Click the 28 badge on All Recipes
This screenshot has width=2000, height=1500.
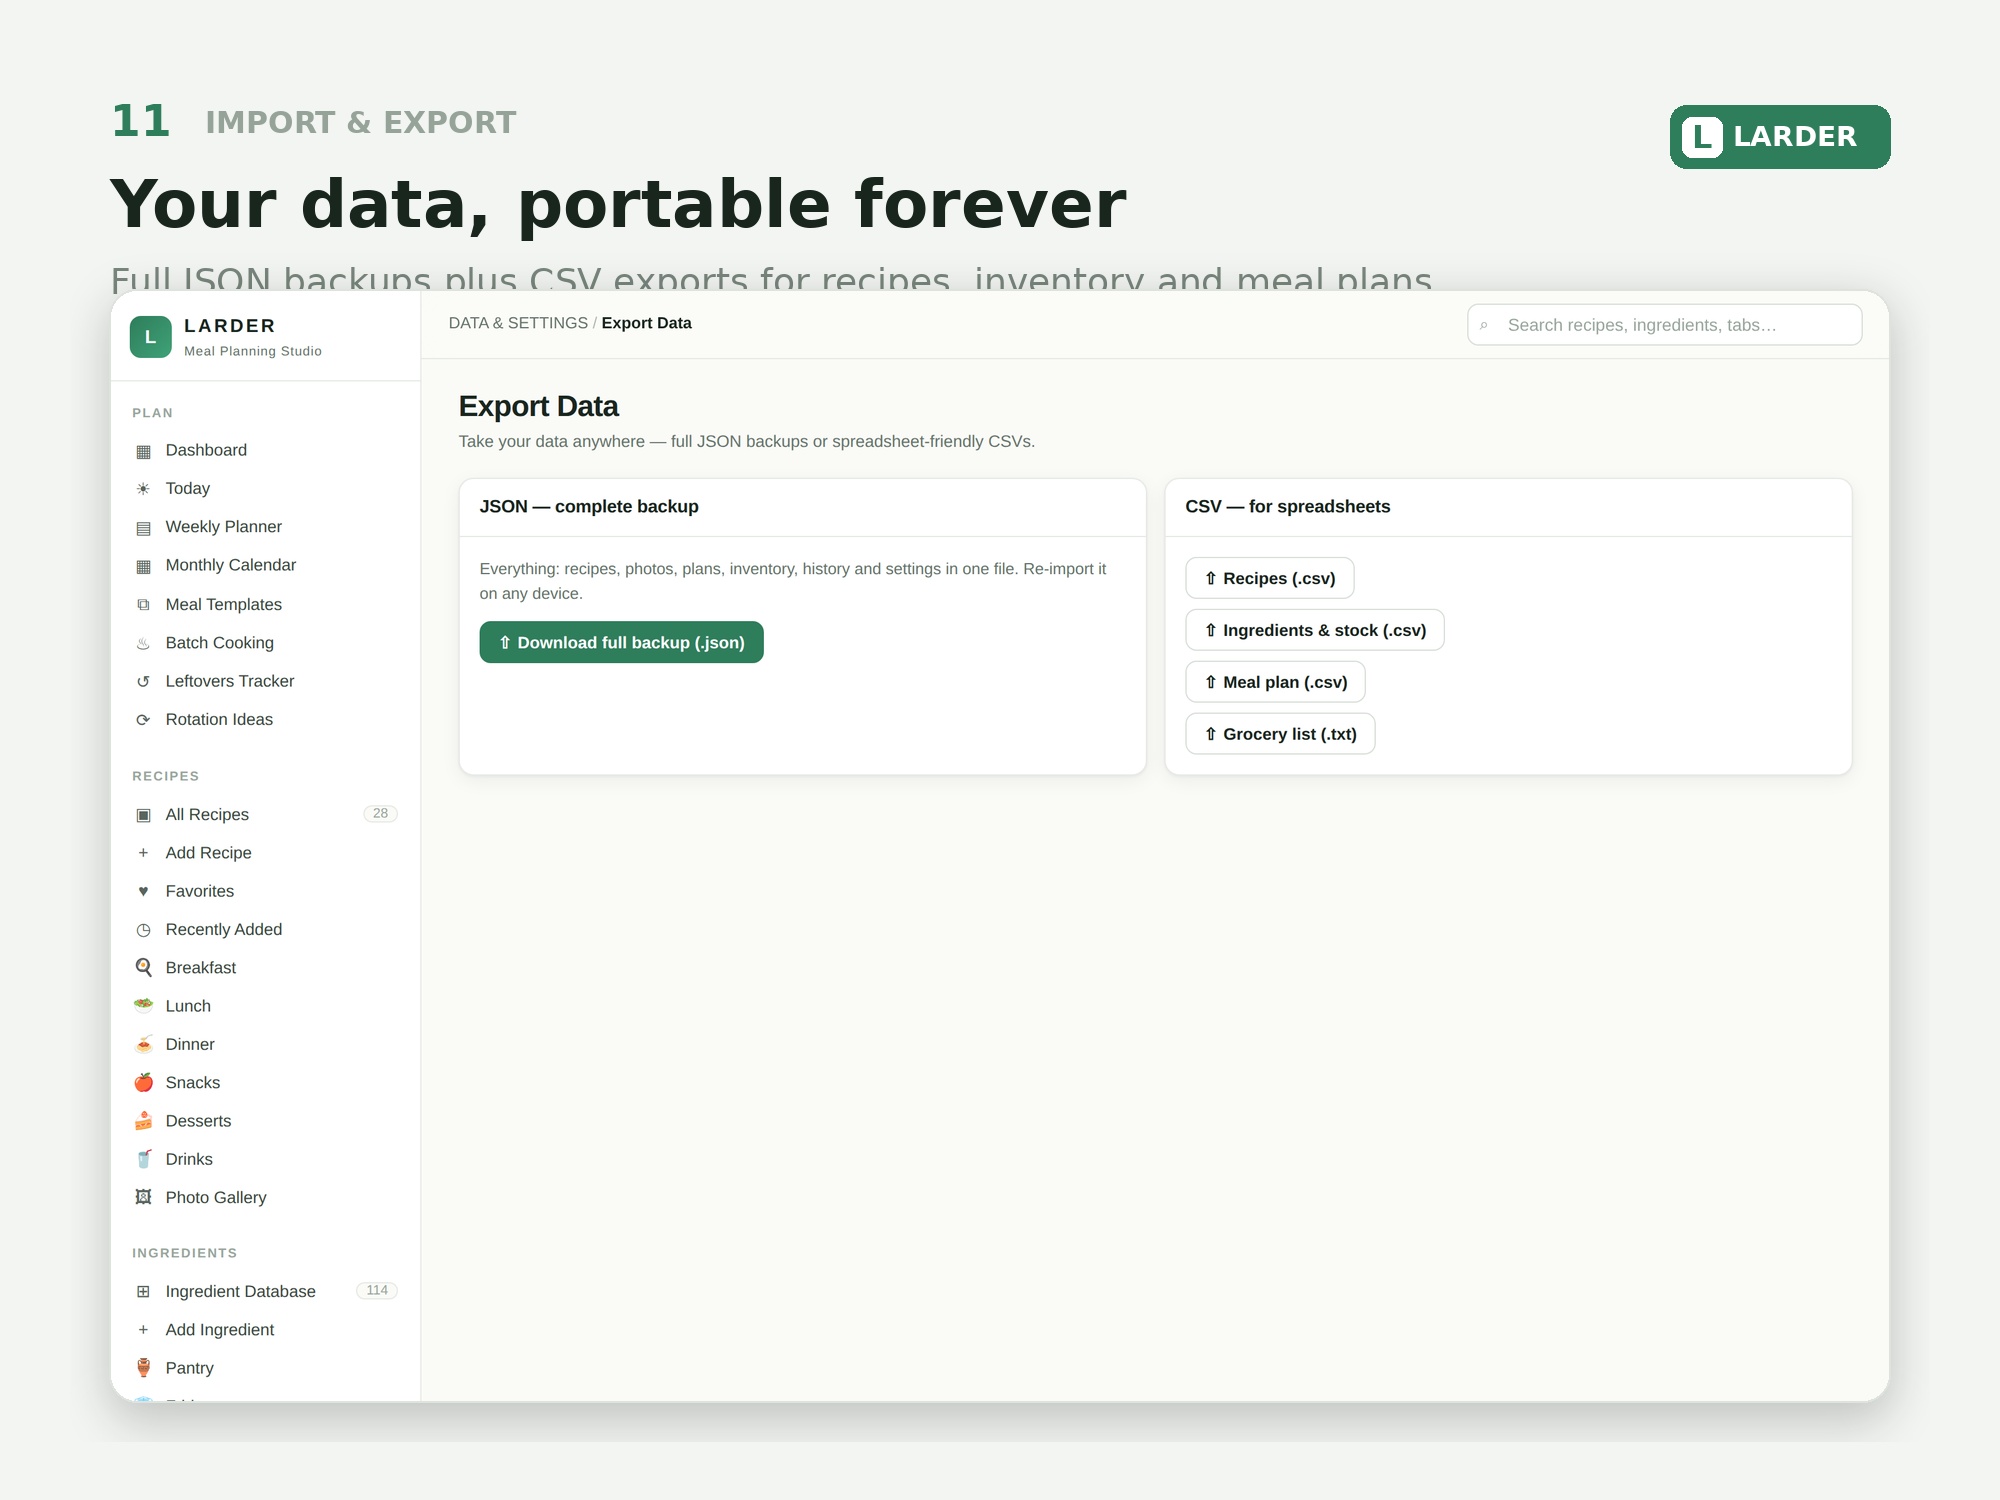(x=380, y=814)
